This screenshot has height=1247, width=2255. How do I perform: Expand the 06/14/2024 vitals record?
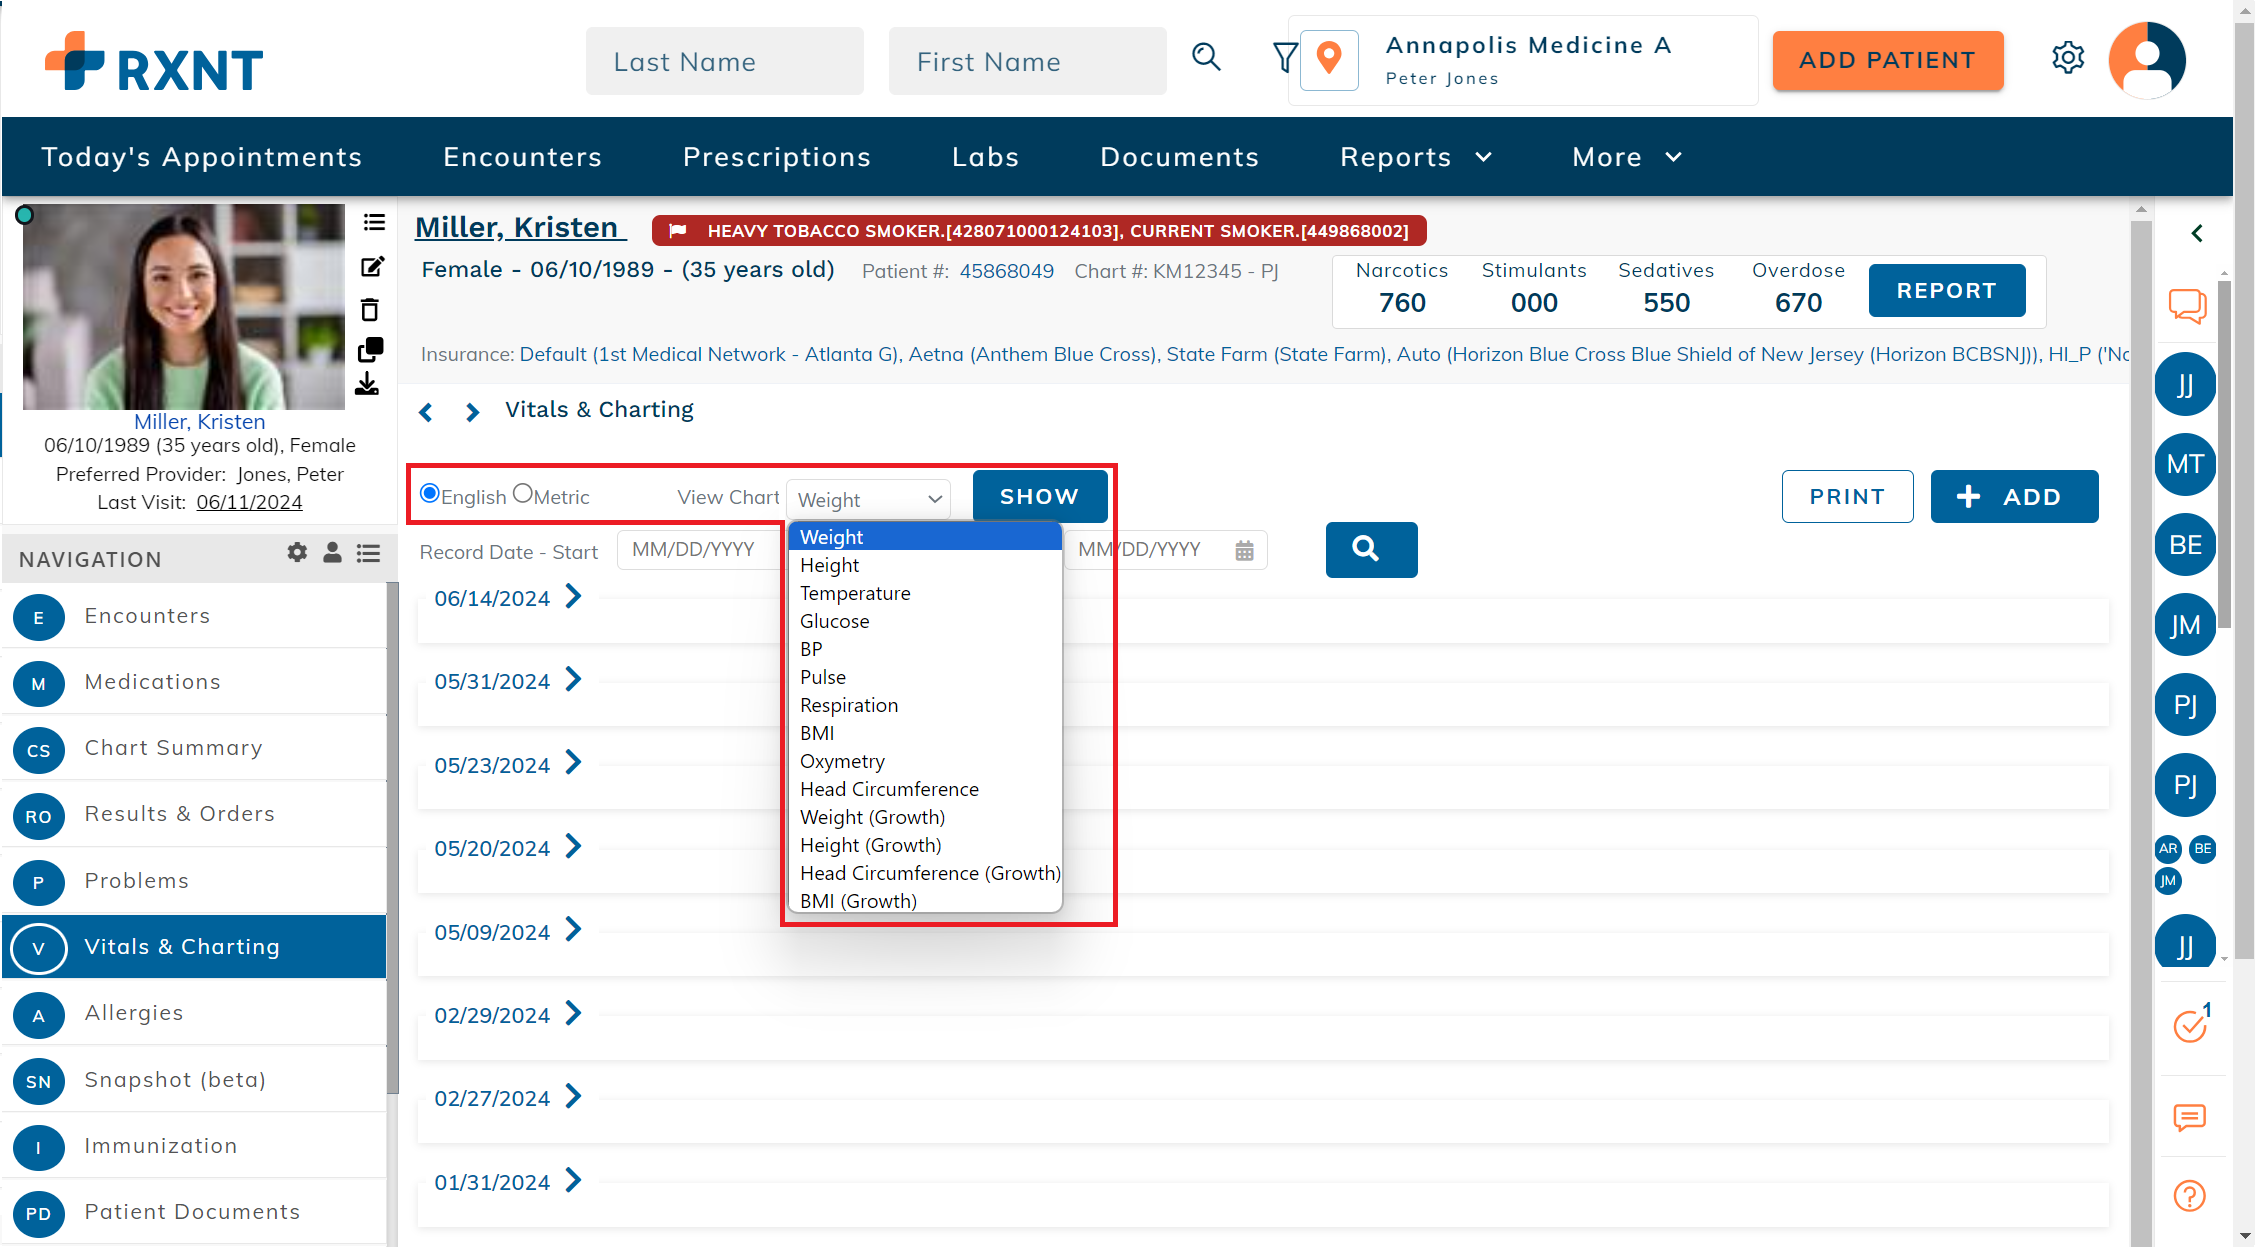(573, 597)
